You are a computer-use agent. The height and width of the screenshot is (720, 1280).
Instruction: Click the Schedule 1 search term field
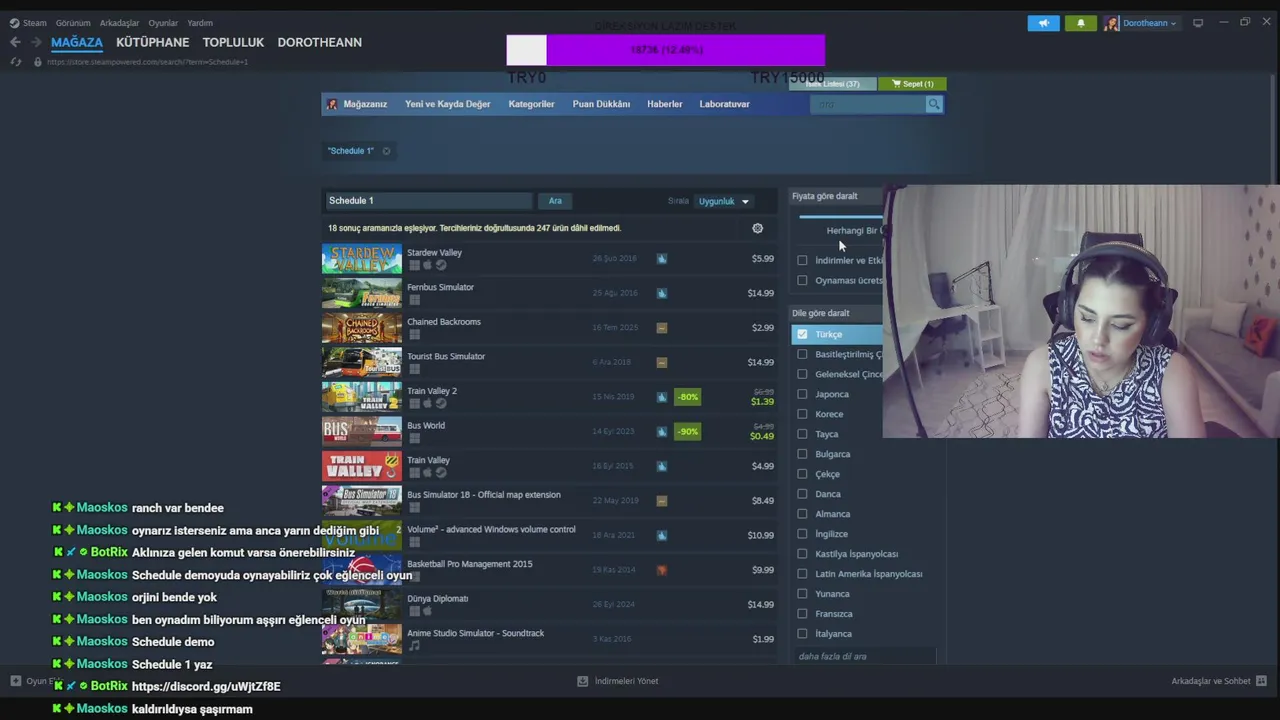[427, 201]
